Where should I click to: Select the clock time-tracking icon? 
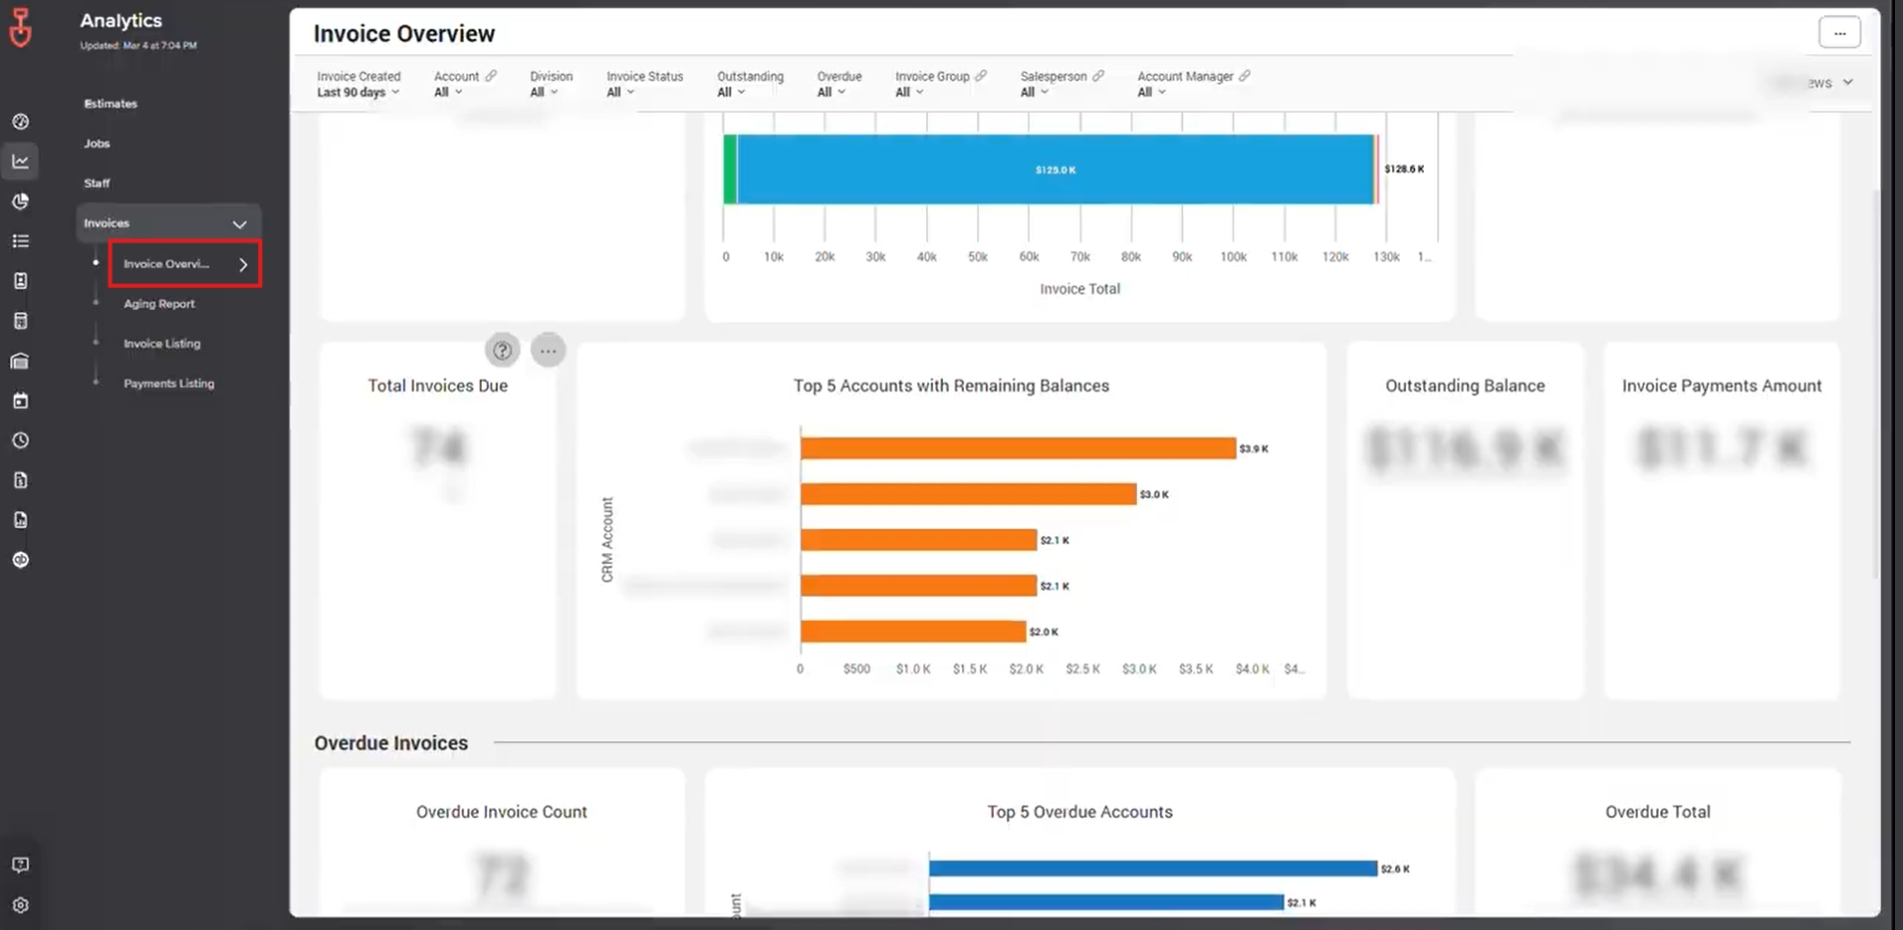(20, 440)
